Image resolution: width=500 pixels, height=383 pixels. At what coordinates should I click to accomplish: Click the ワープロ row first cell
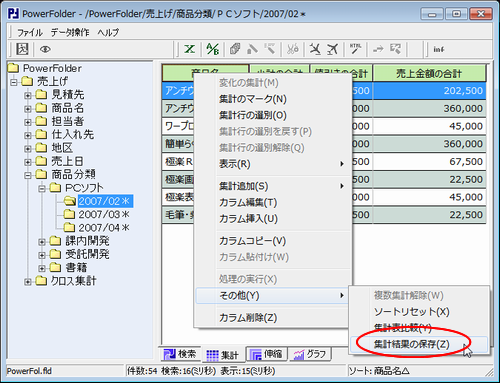(178, 126)
